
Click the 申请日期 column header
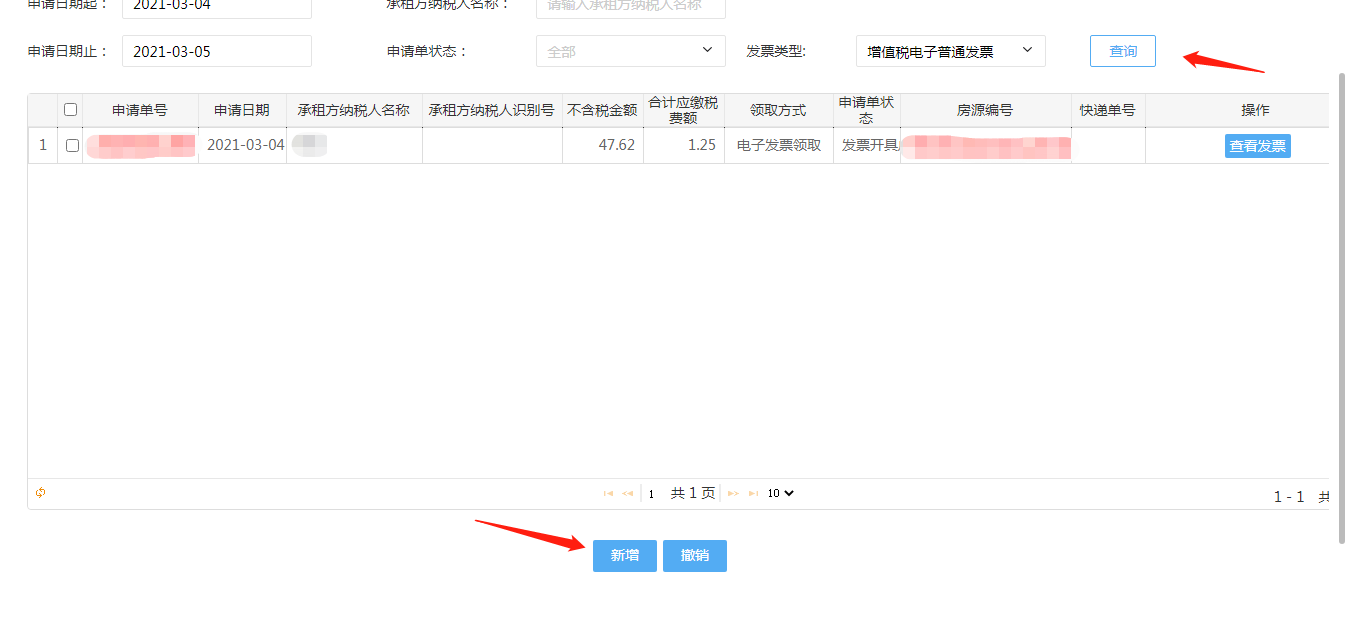pyautogui.click(x=243, y=110)
